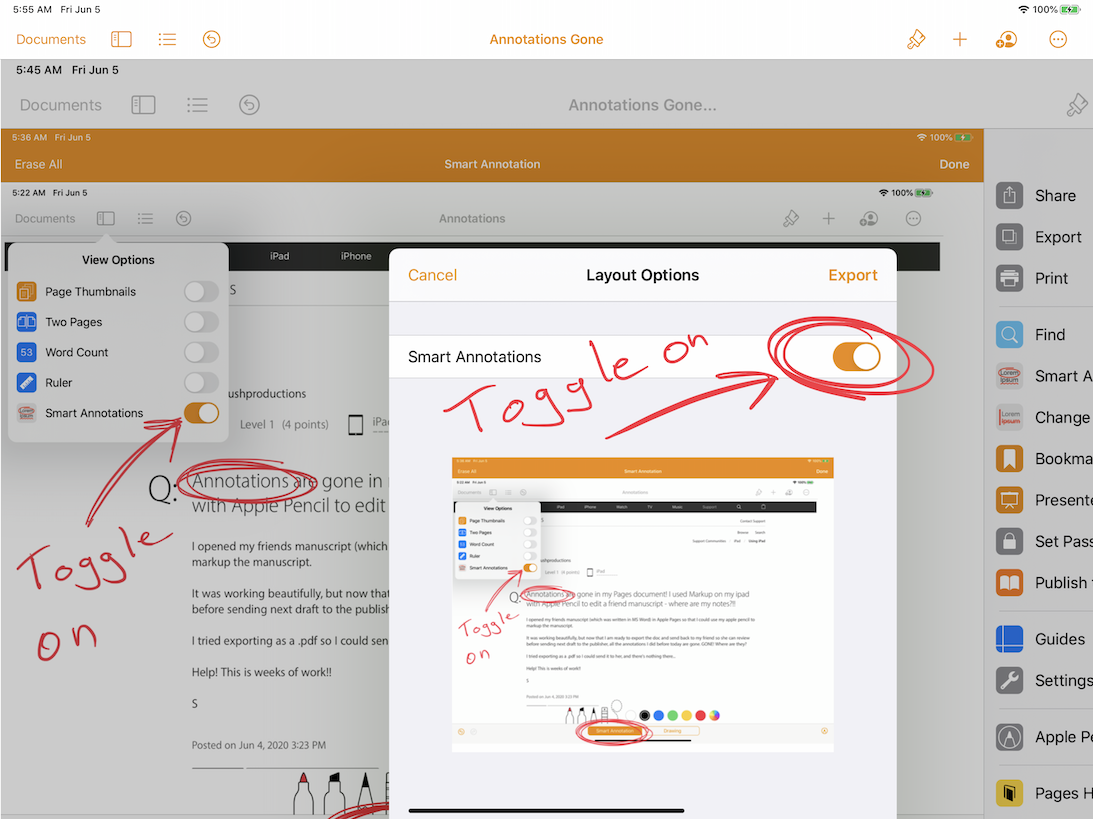Screen dimensions: 1093x819
Task: Tap the Change Tracking icon in the More menu
Action: coord(1009,417)
